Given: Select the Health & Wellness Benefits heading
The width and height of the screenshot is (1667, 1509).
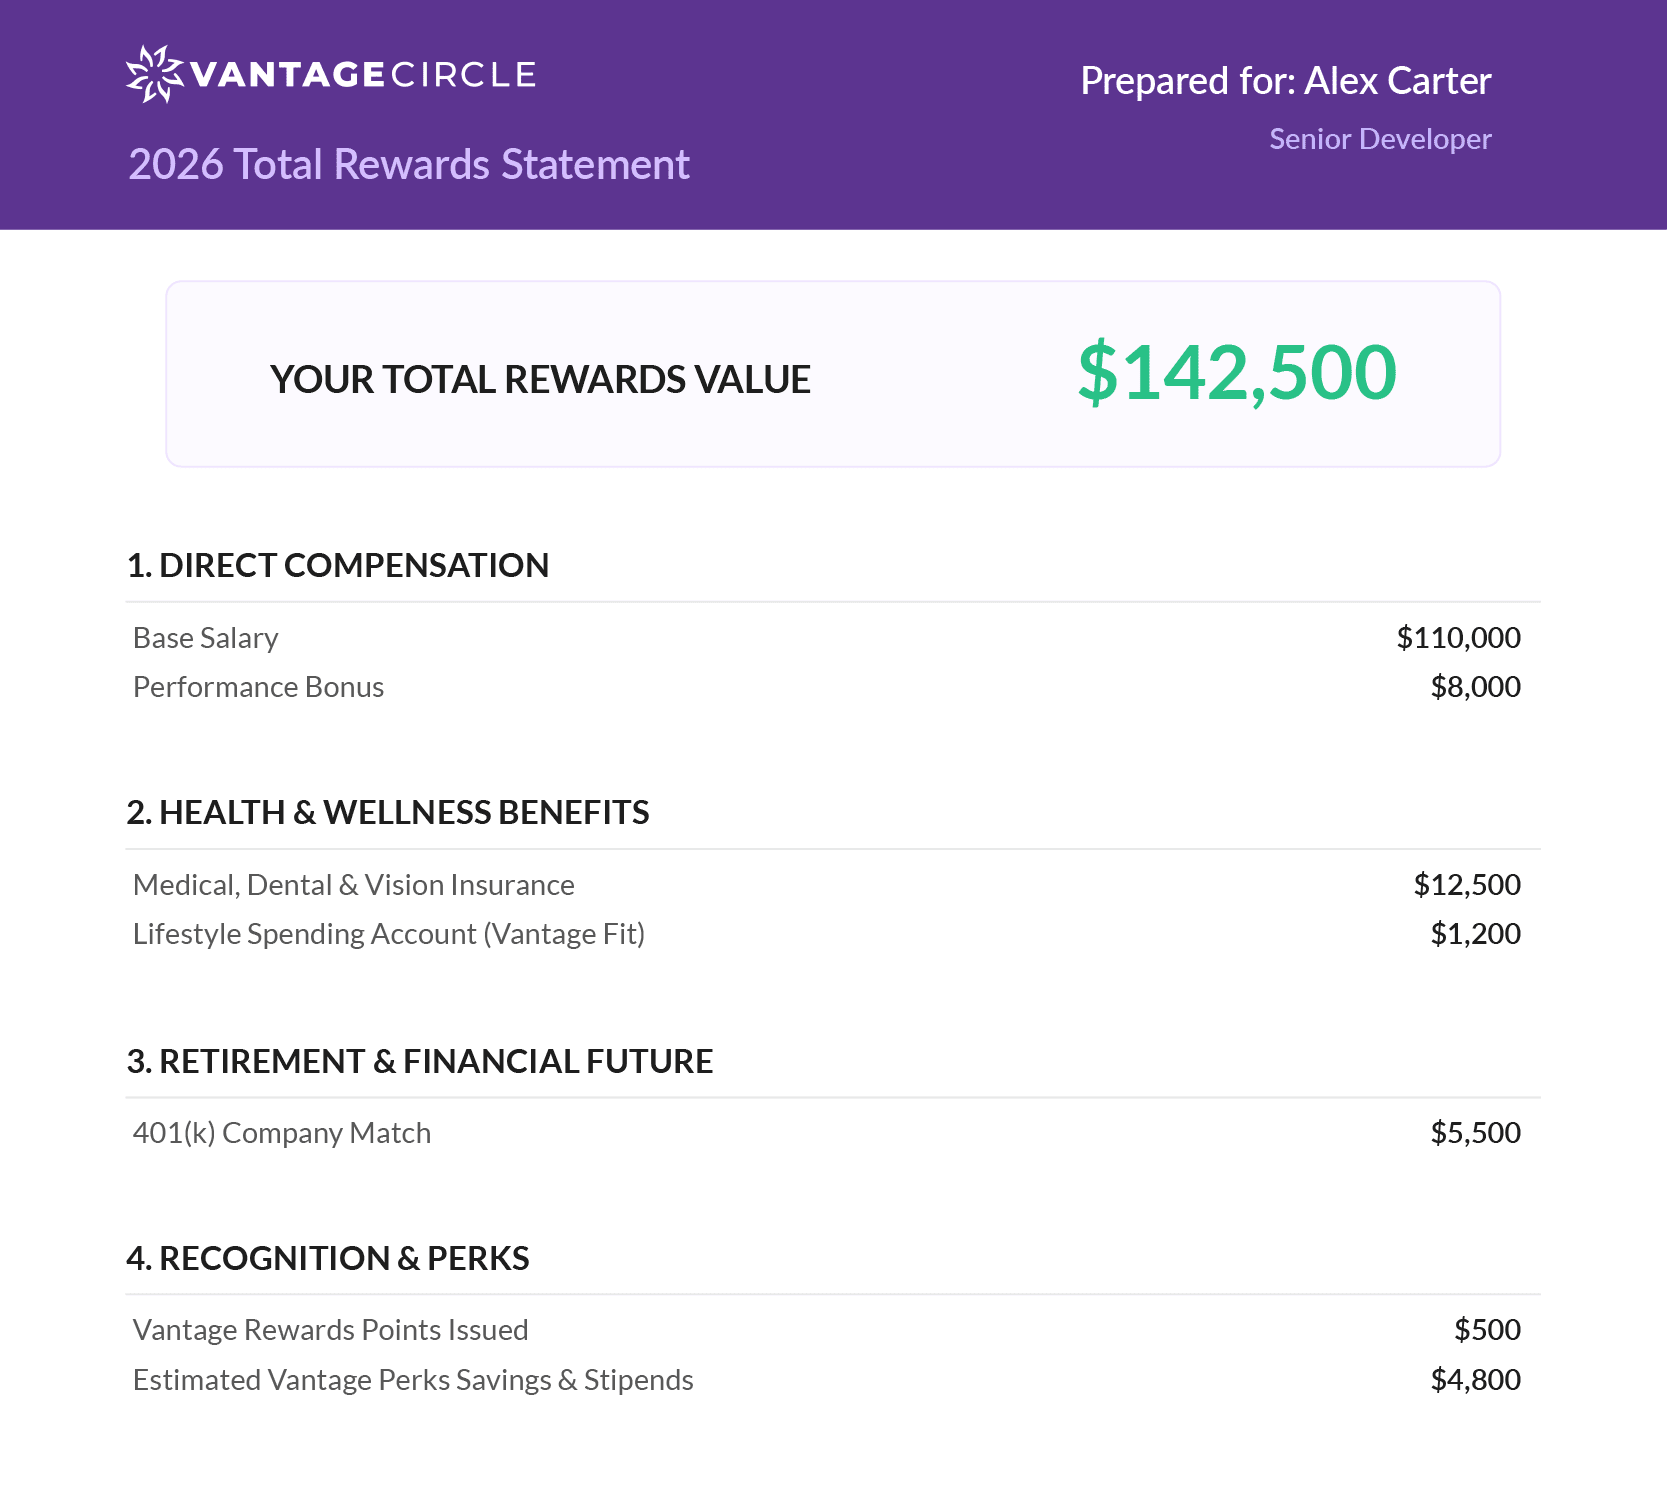Looking at the screenshot, I should [388, 812].
